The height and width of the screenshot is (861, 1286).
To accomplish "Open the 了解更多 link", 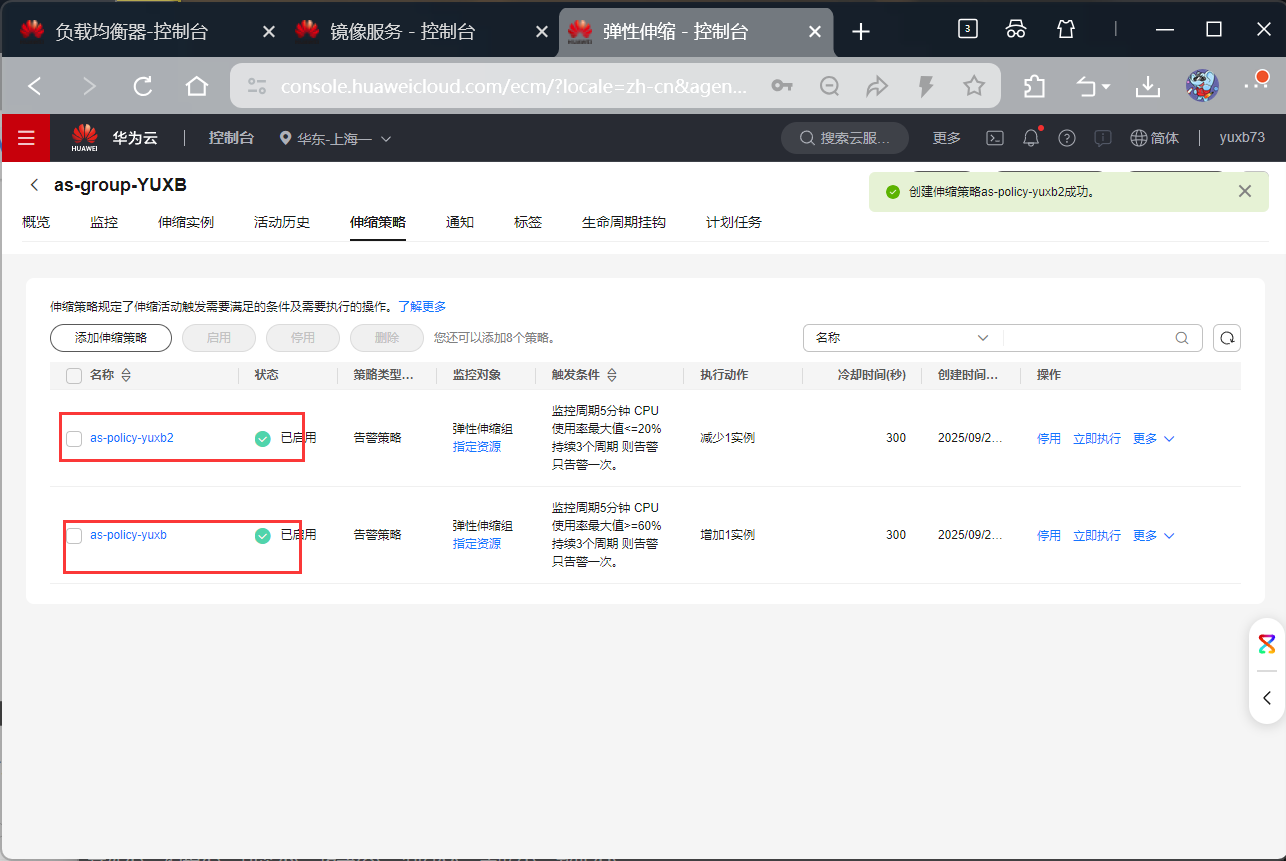I will [422, 306].
